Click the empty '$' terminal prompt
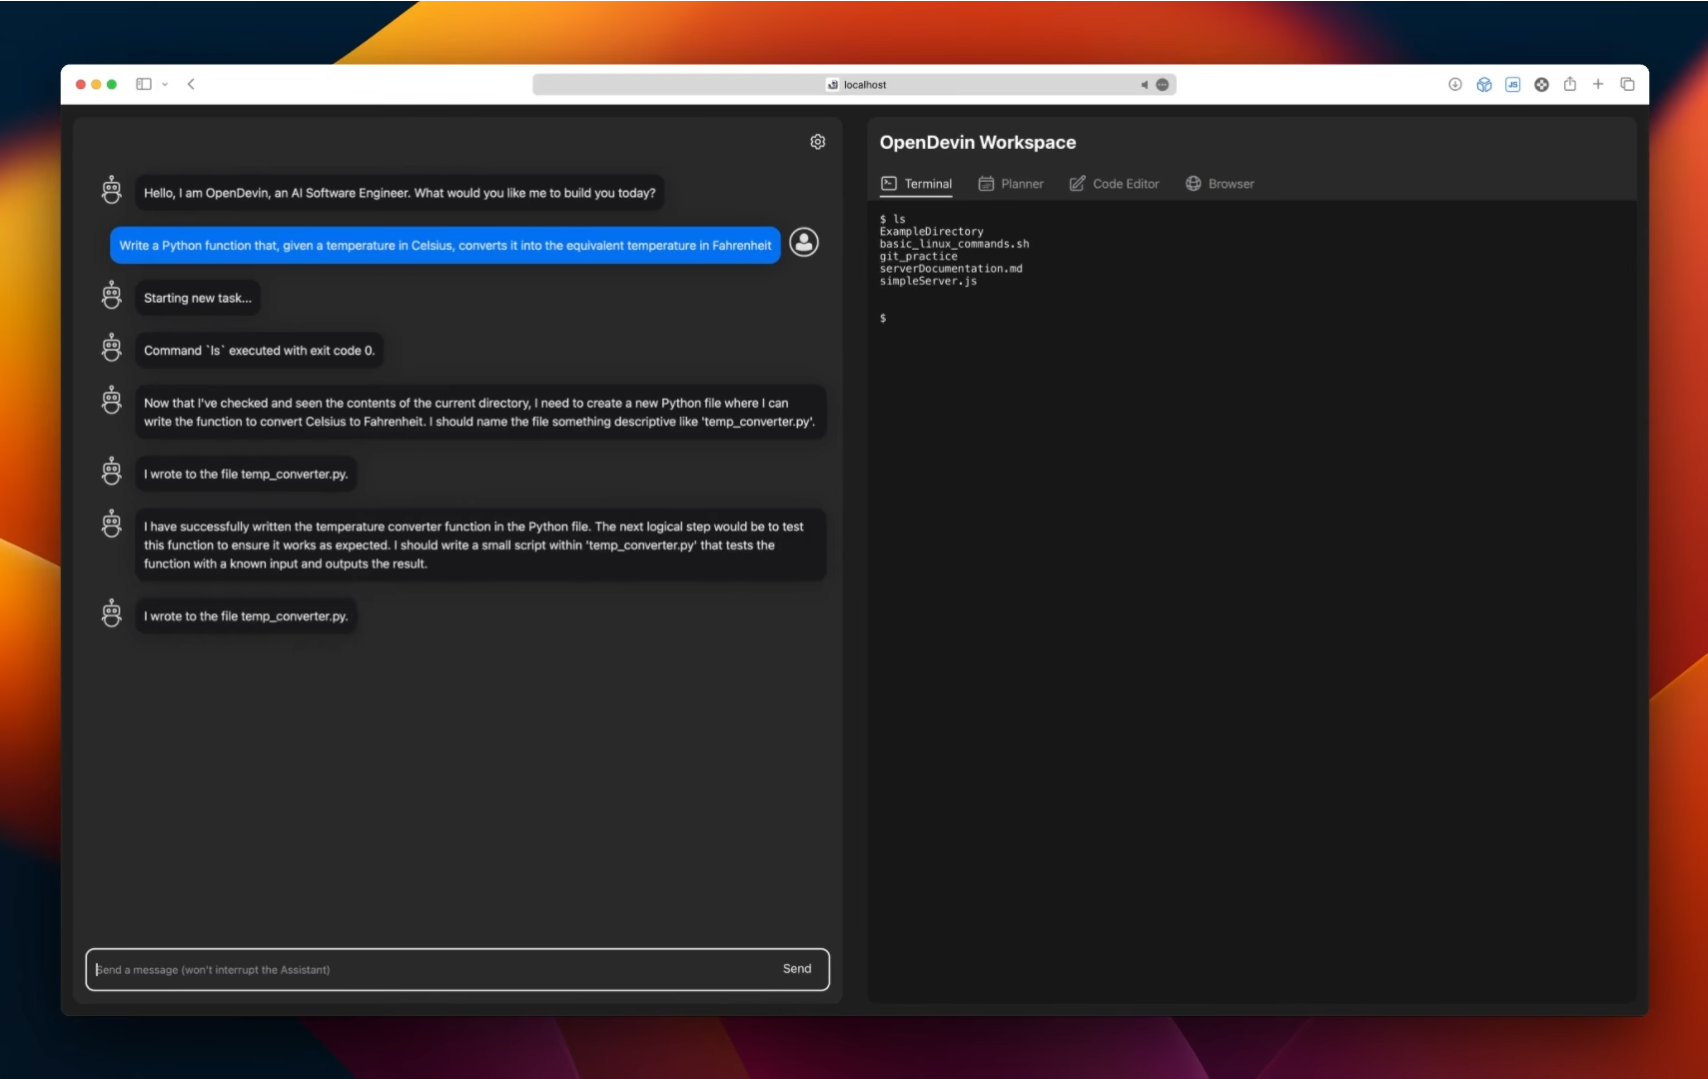1708x1079 pixels. pos(883,318)
